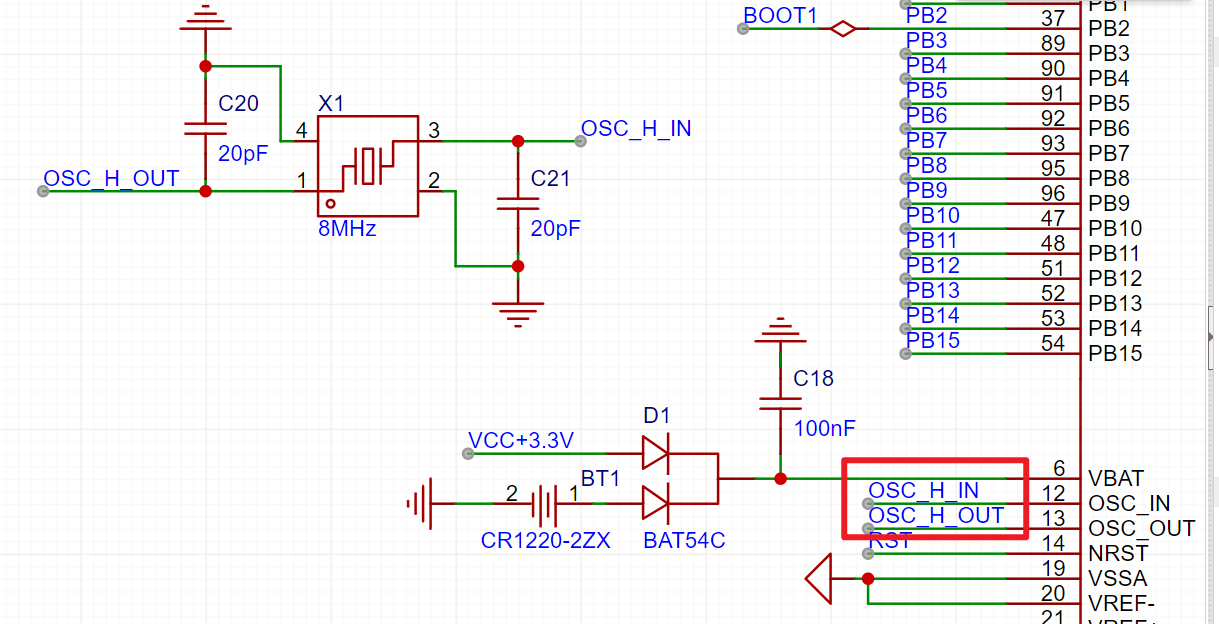The image size is (1219, 624).
Task: Click the junction dot at C18 net
Action: (x=780, y=478)
